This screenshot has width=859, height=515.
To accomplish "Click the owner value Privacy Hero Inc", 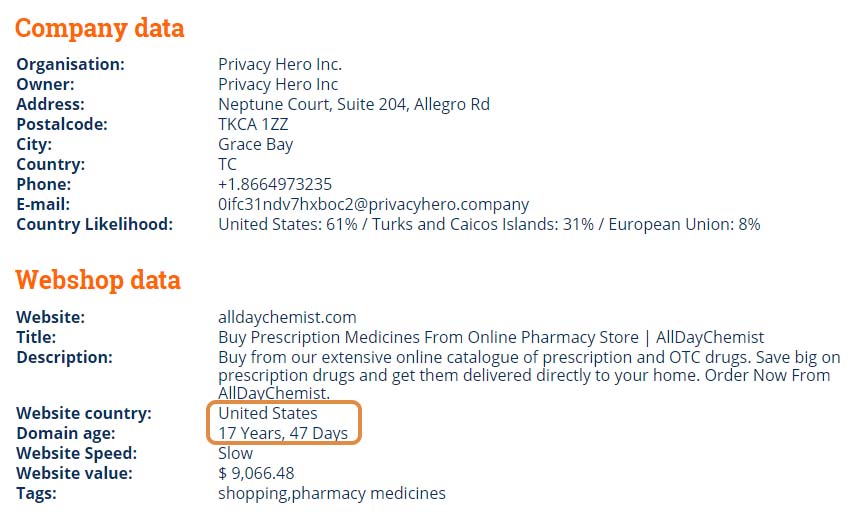I will [278, 84].
